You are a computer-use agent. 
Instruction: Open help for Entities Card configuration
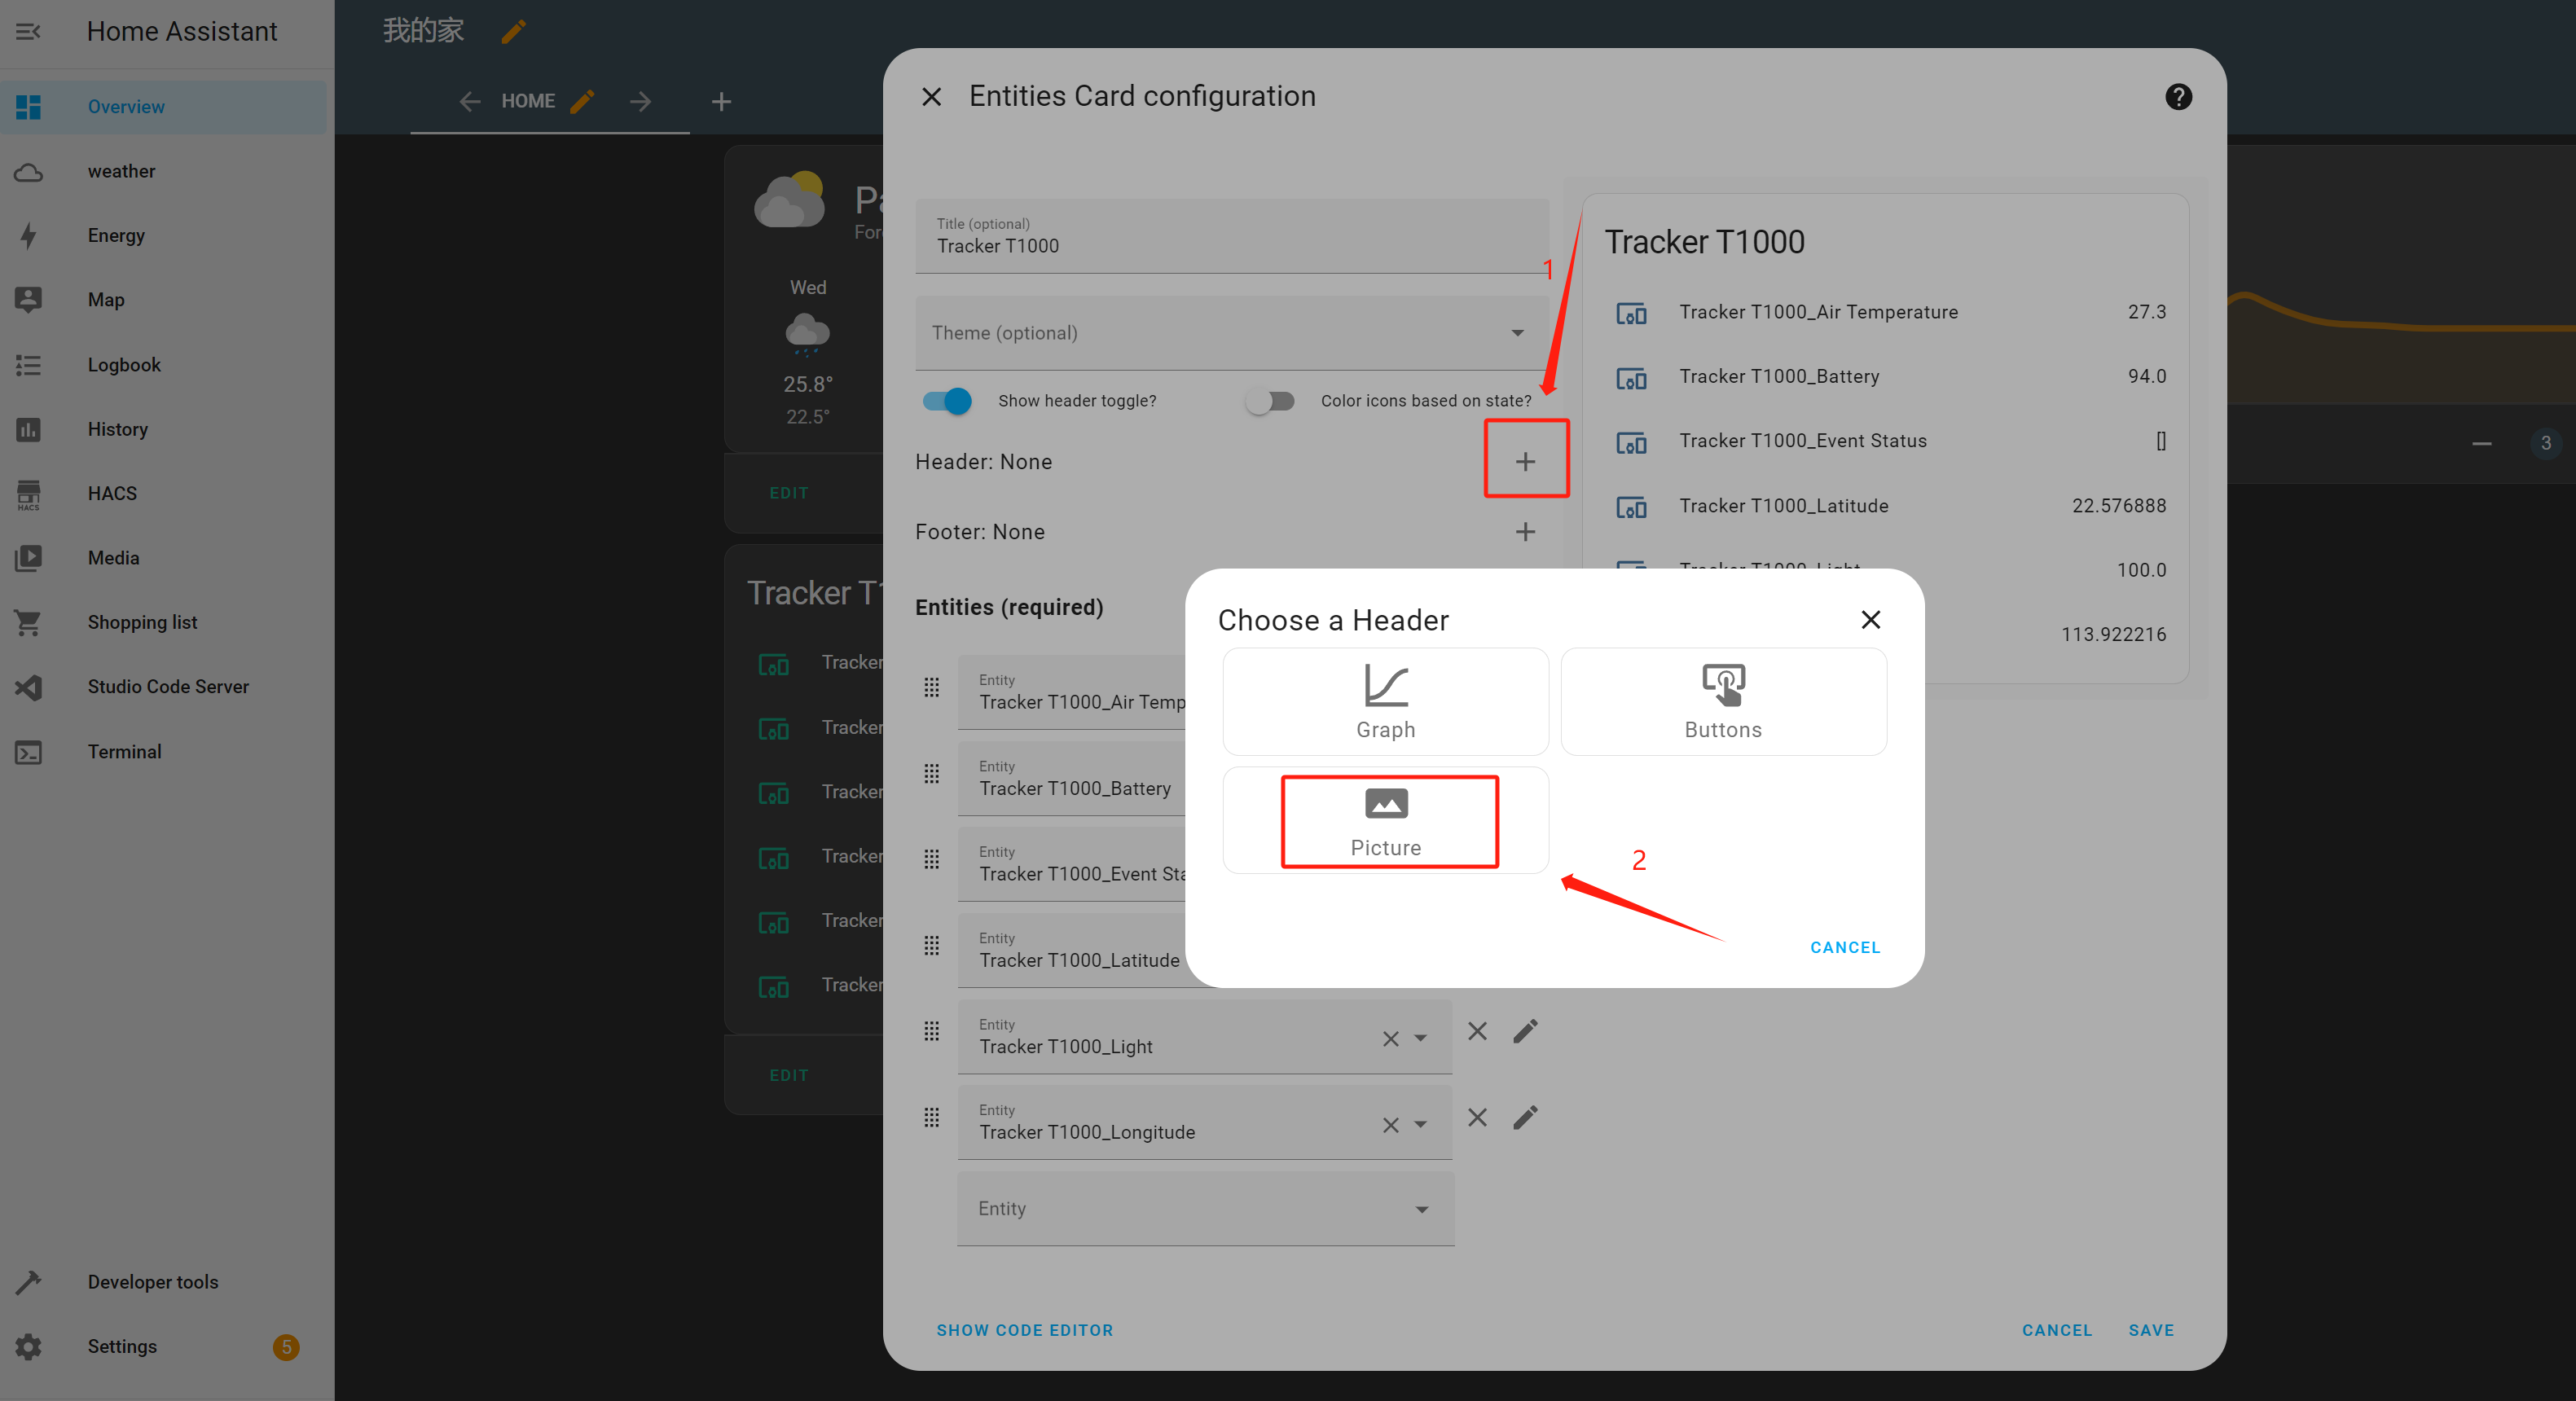pos(2178,97)
